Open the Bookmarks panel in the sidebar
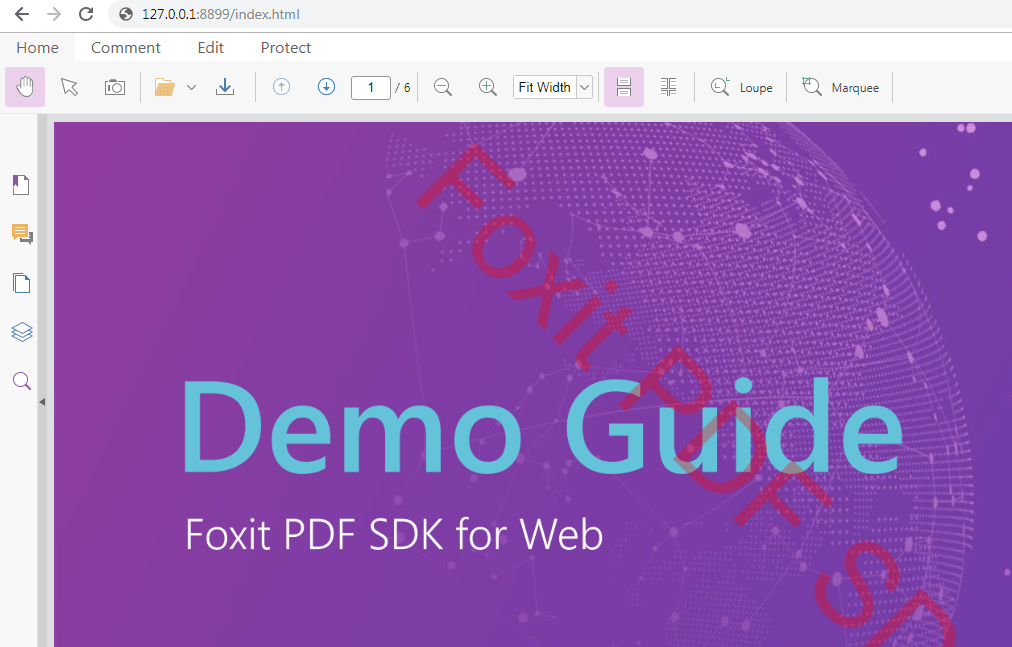The height and width of the screenshot is (647, 1012). (21, 184)
